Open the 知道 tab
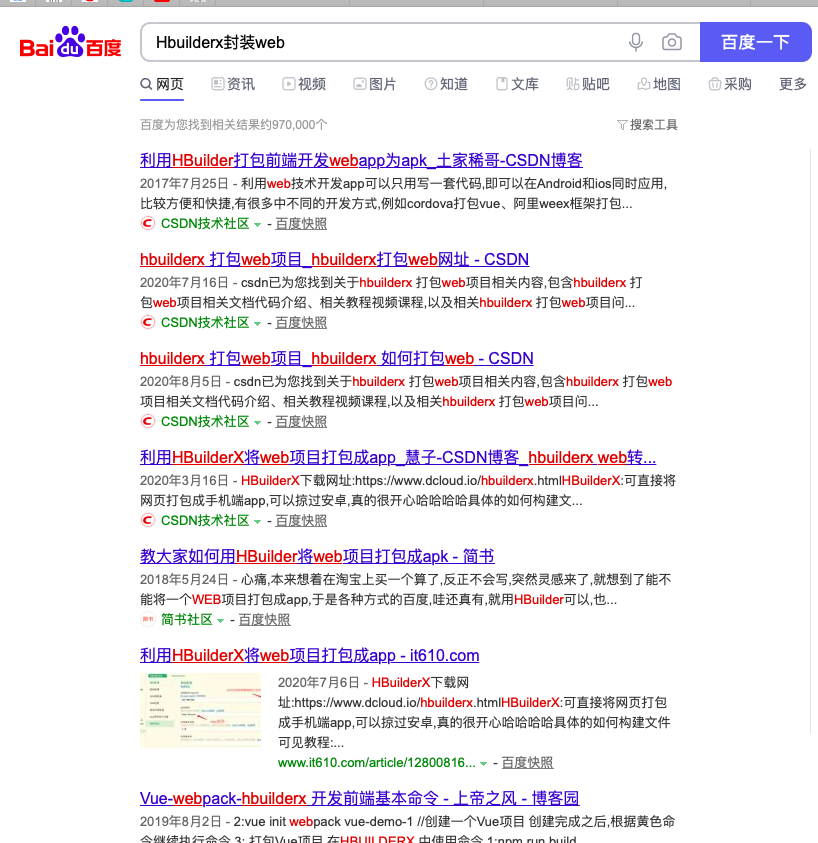The image size is (818, 843). (446, 84)
